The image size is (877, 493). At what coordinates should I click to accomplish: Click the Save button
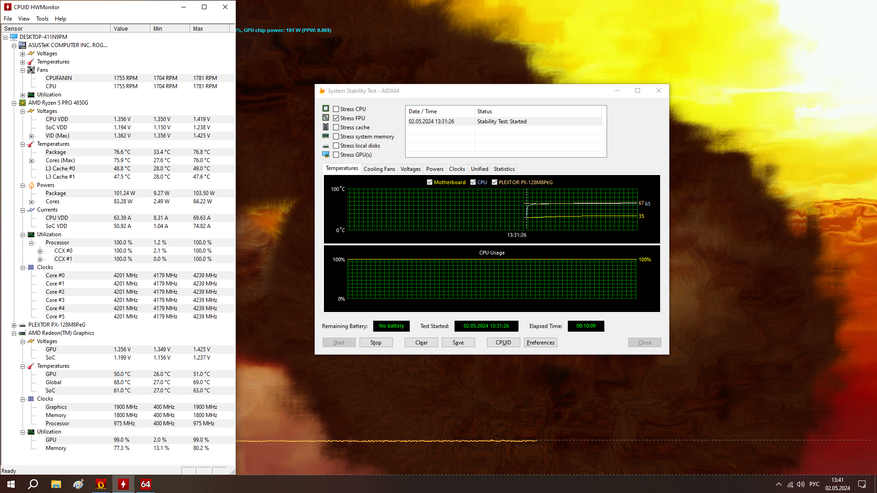458,342
